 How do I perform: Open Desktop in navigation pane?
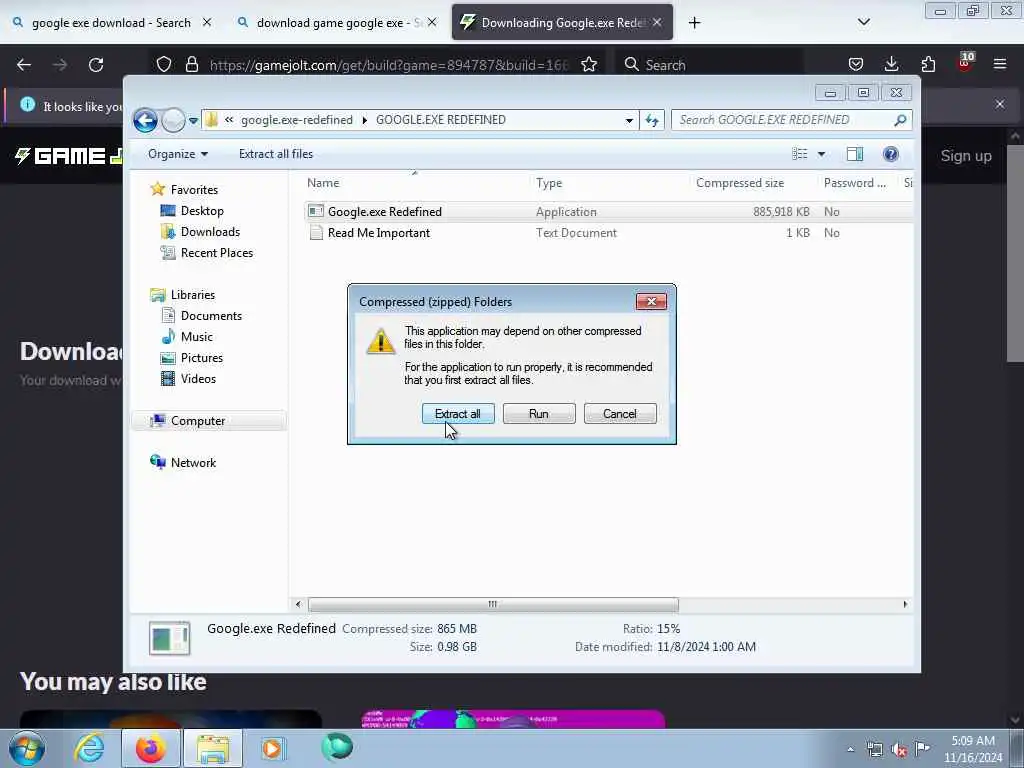point(202,210)
